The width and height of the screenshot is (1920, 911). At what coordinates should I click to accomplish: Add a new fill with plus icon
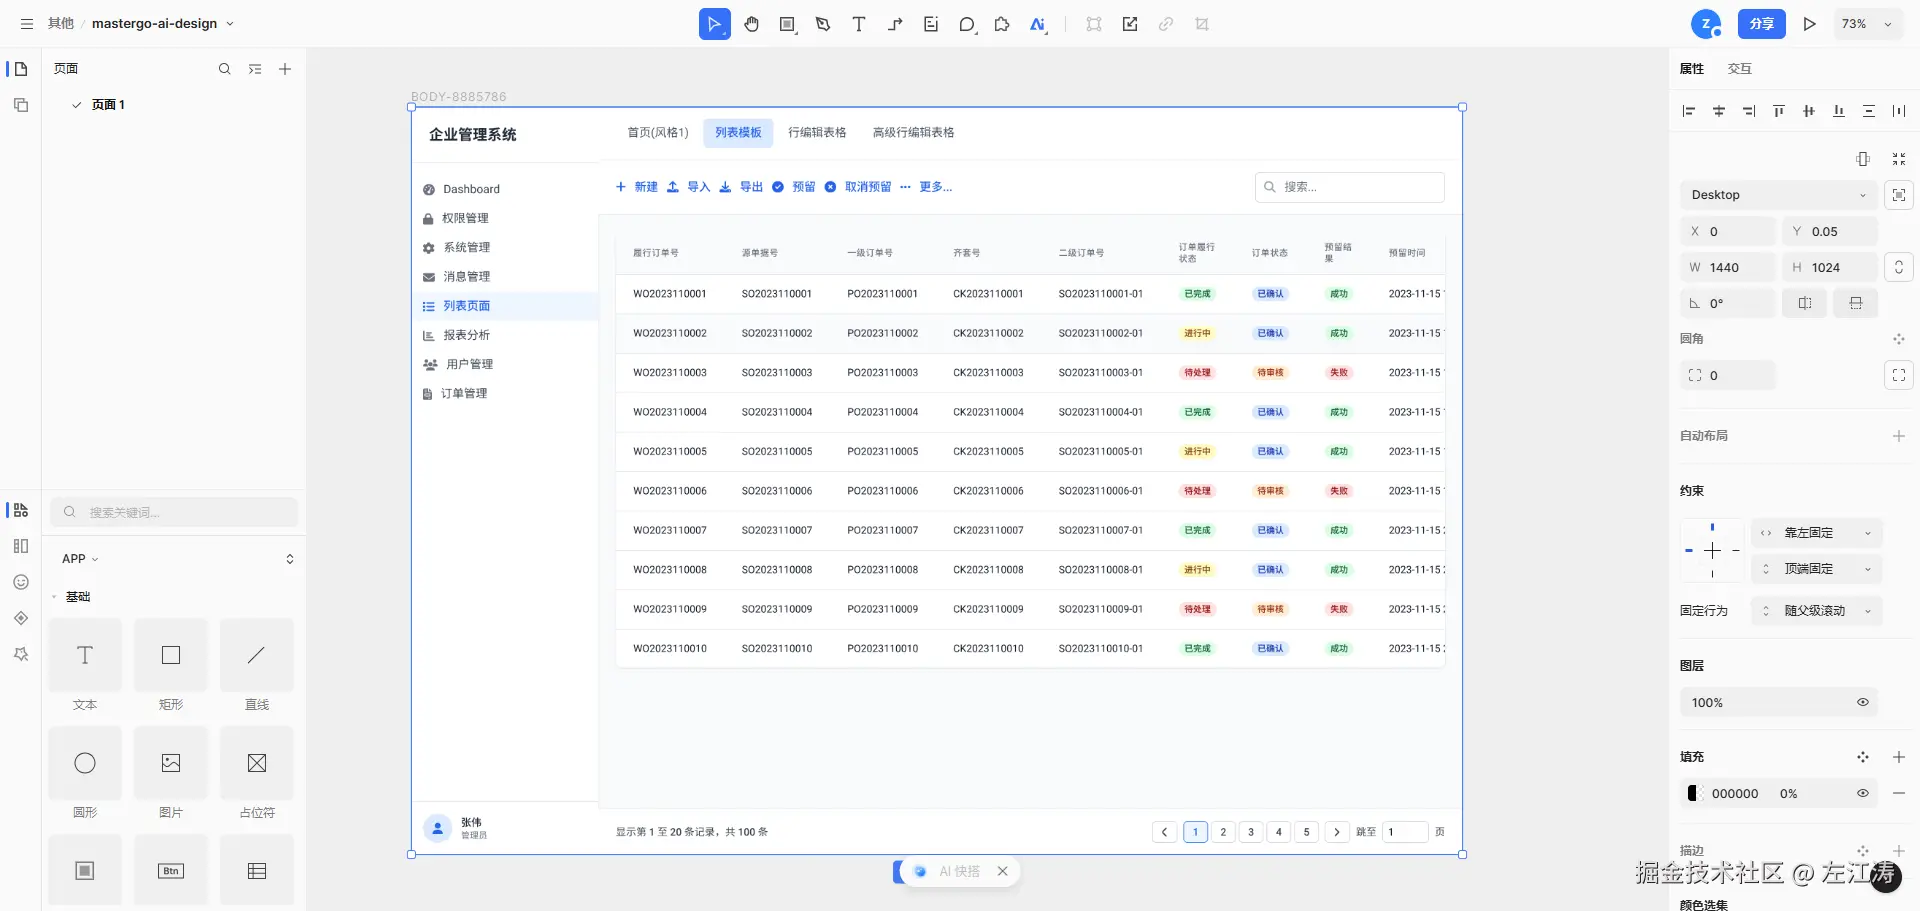[x=1899, y=757]
